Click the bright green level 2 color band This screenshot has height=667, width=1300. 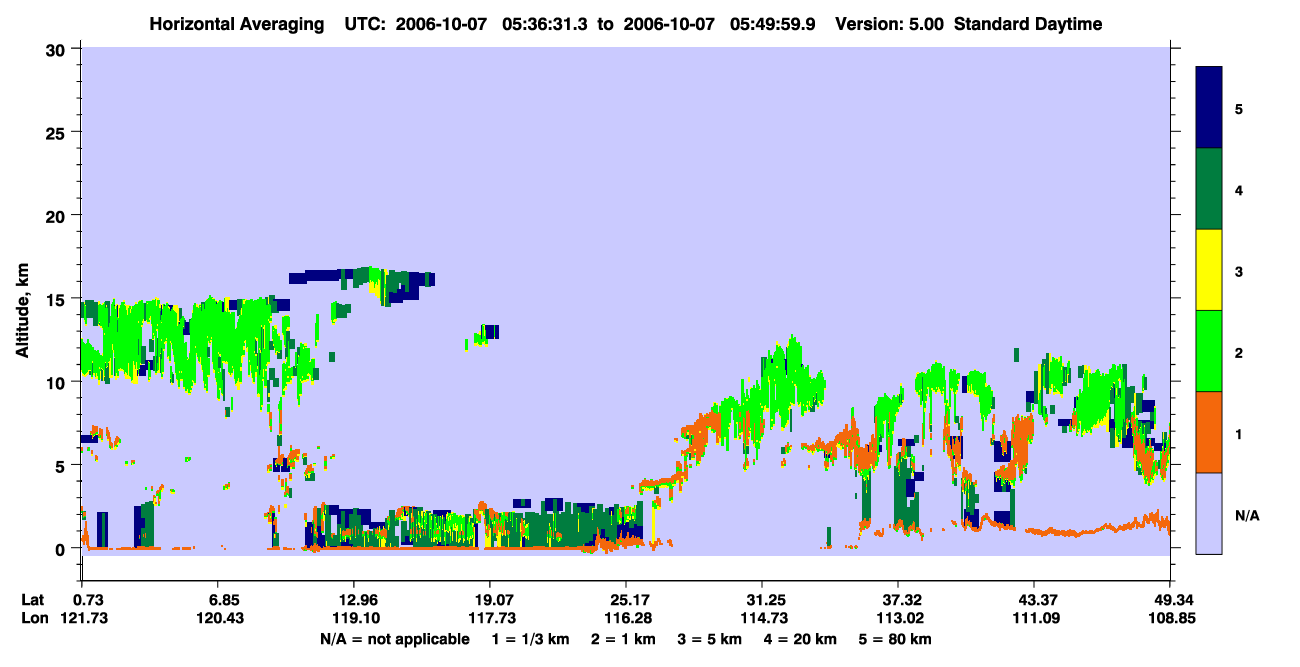click(x=1209, y=351)
